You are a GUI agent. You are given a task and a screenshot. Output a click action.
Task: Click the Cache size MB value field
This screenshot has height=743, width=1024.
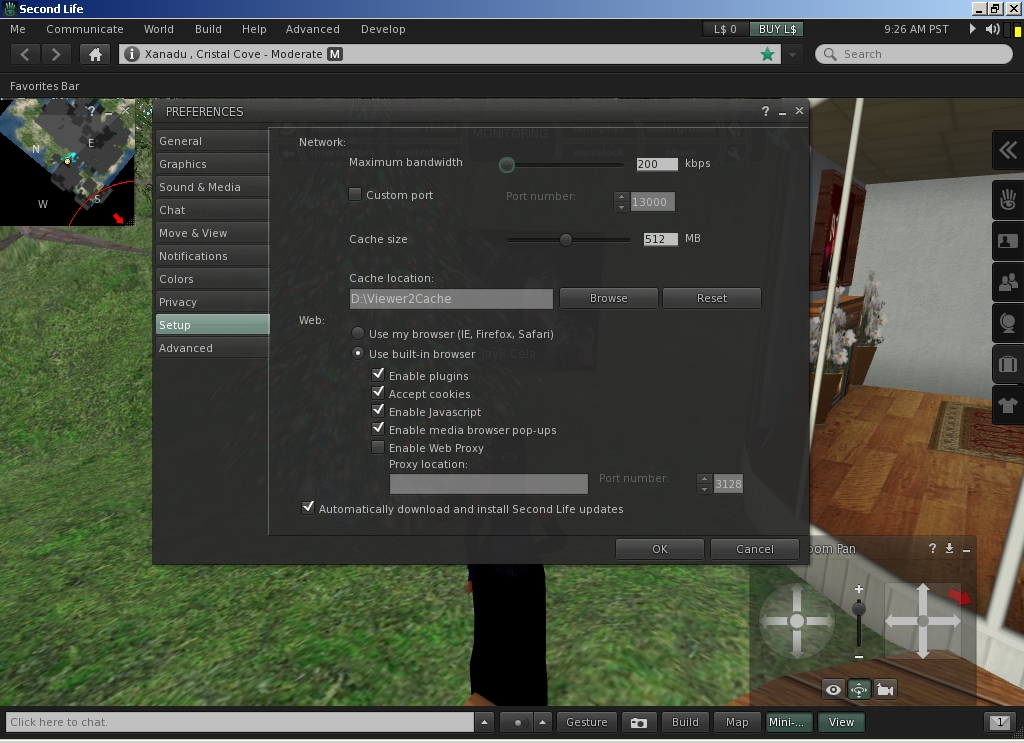coord(660,239)
